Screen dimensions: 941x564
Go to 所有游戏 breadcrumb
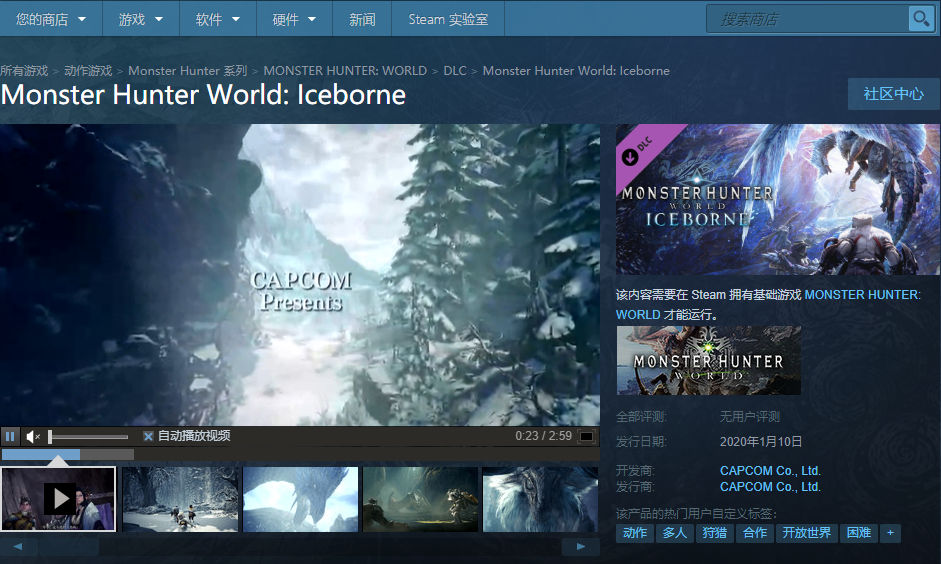[24, 71]
